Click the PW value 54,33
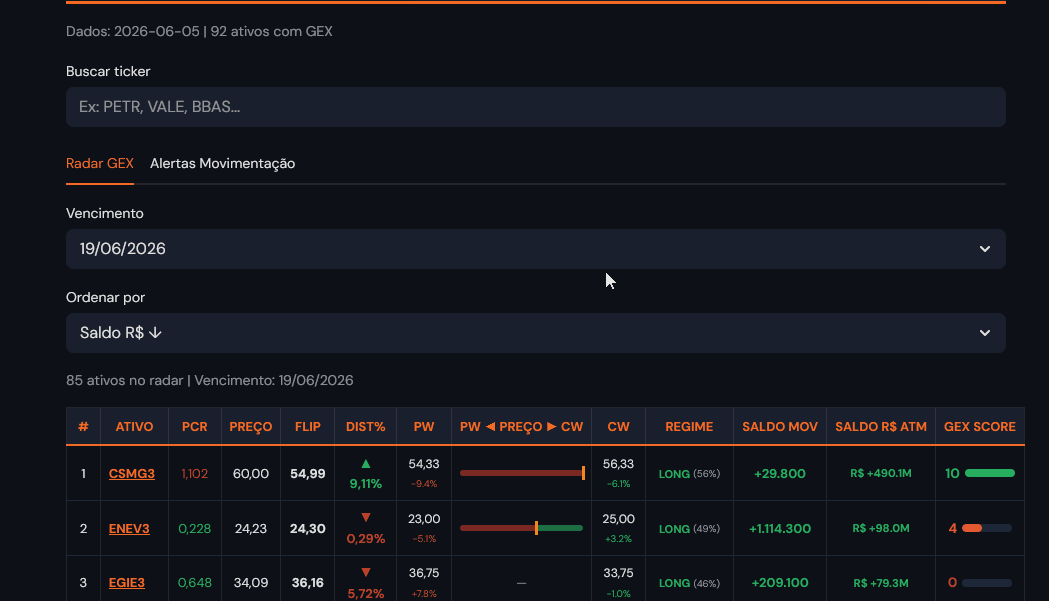This screenshot has height=601, width=1049. [424, 464]
